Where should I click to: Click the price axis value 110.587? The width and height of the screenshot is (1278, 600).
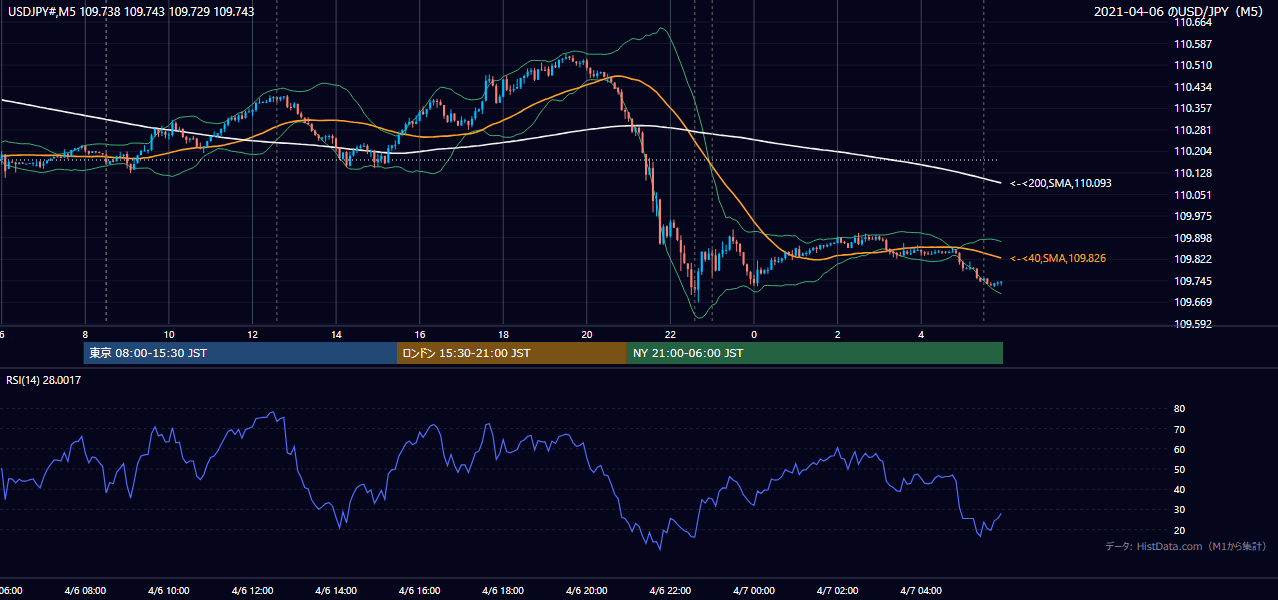click(x=1194, y=44)
